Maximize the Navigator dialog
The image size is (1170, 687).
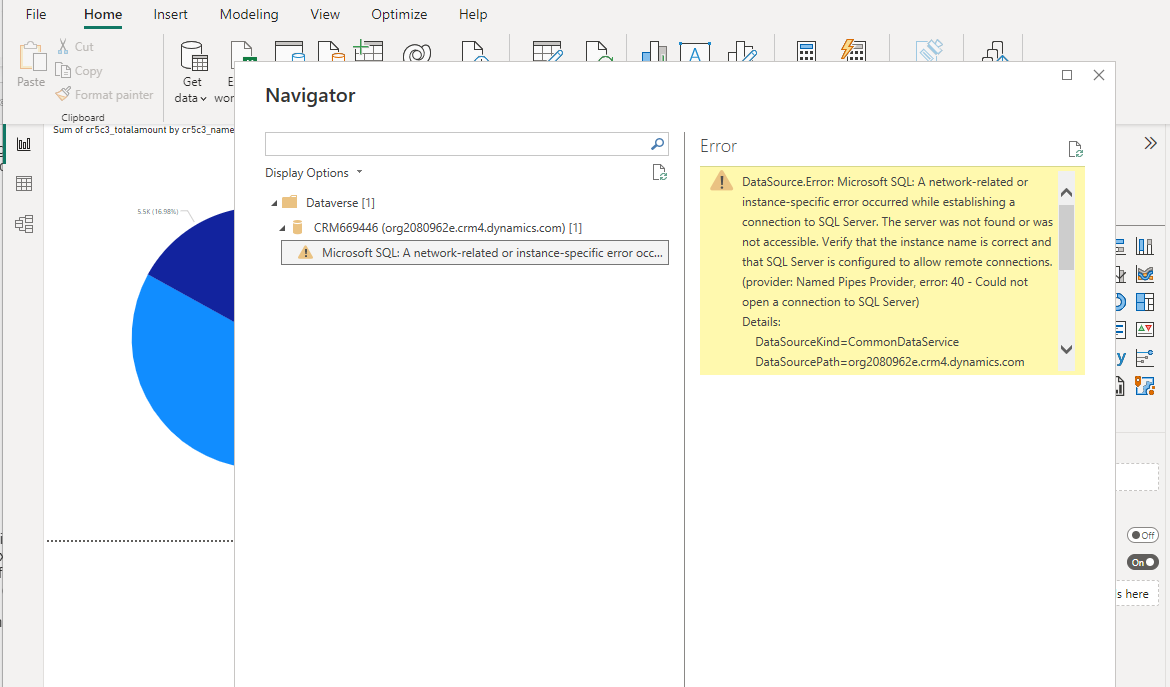pos(1067,75)
